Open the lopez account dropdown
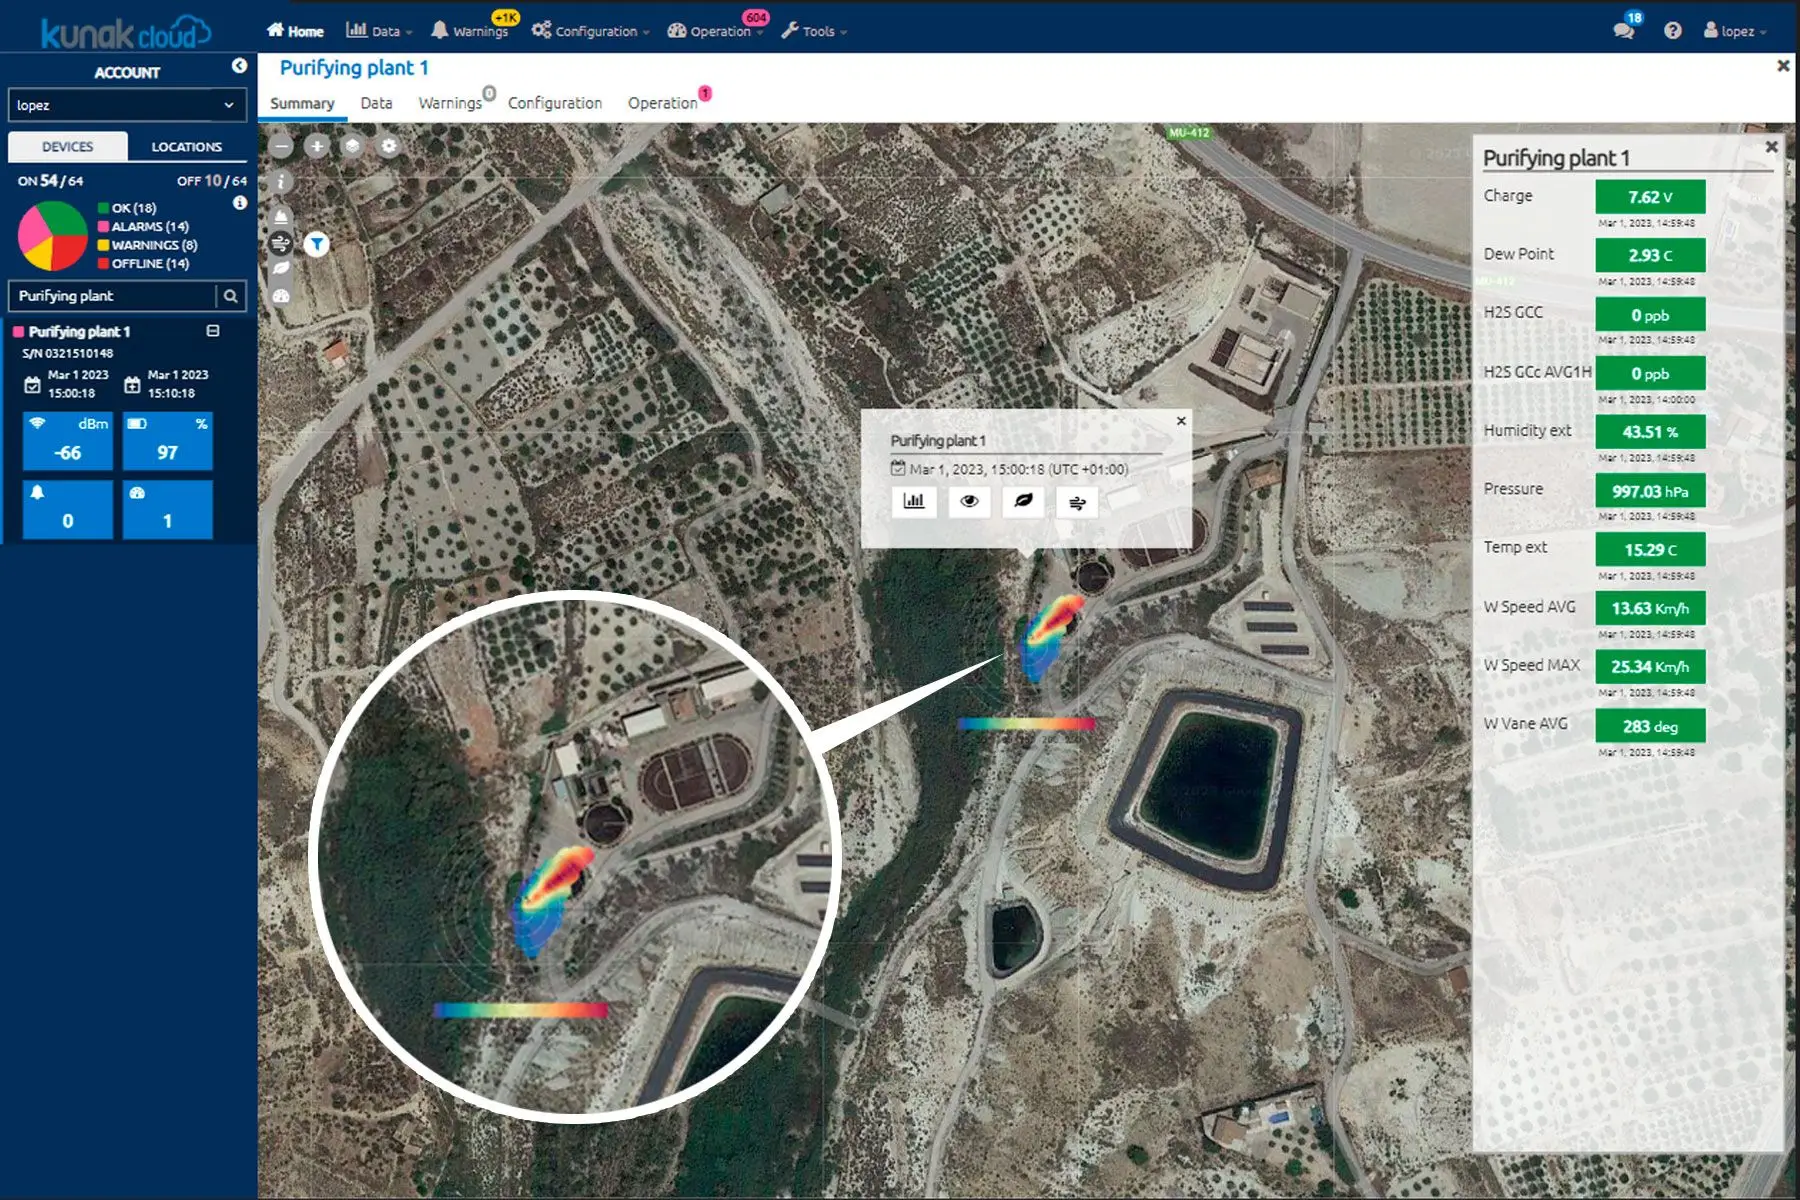 pos(127,105)
